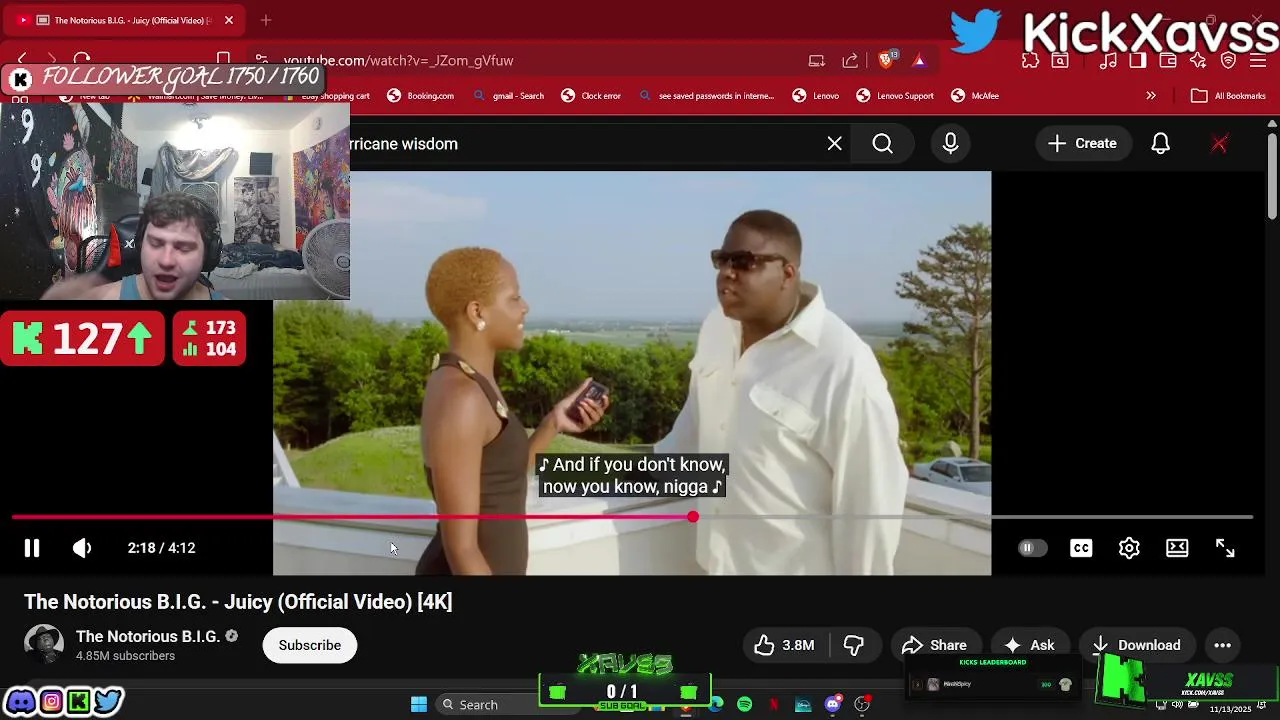Click the taskbar date 11/13/2025
Screen dimensions: 1280x720
pos(1230,709)
